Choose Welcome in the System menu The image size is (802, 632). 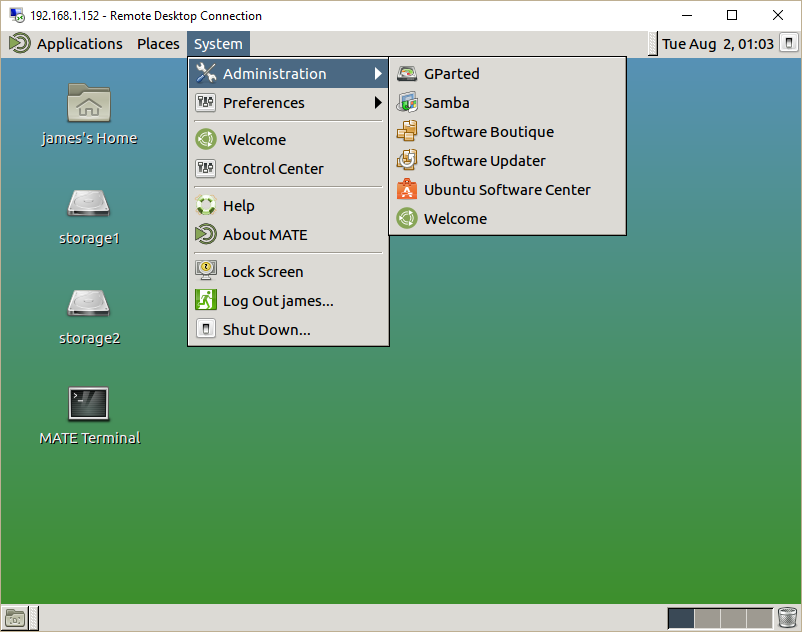(288, 140)
